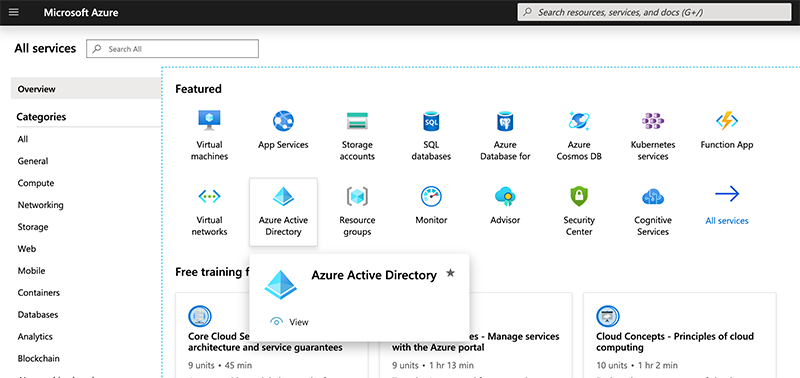Click Azure Active Directory popup title

coord(374,275)
